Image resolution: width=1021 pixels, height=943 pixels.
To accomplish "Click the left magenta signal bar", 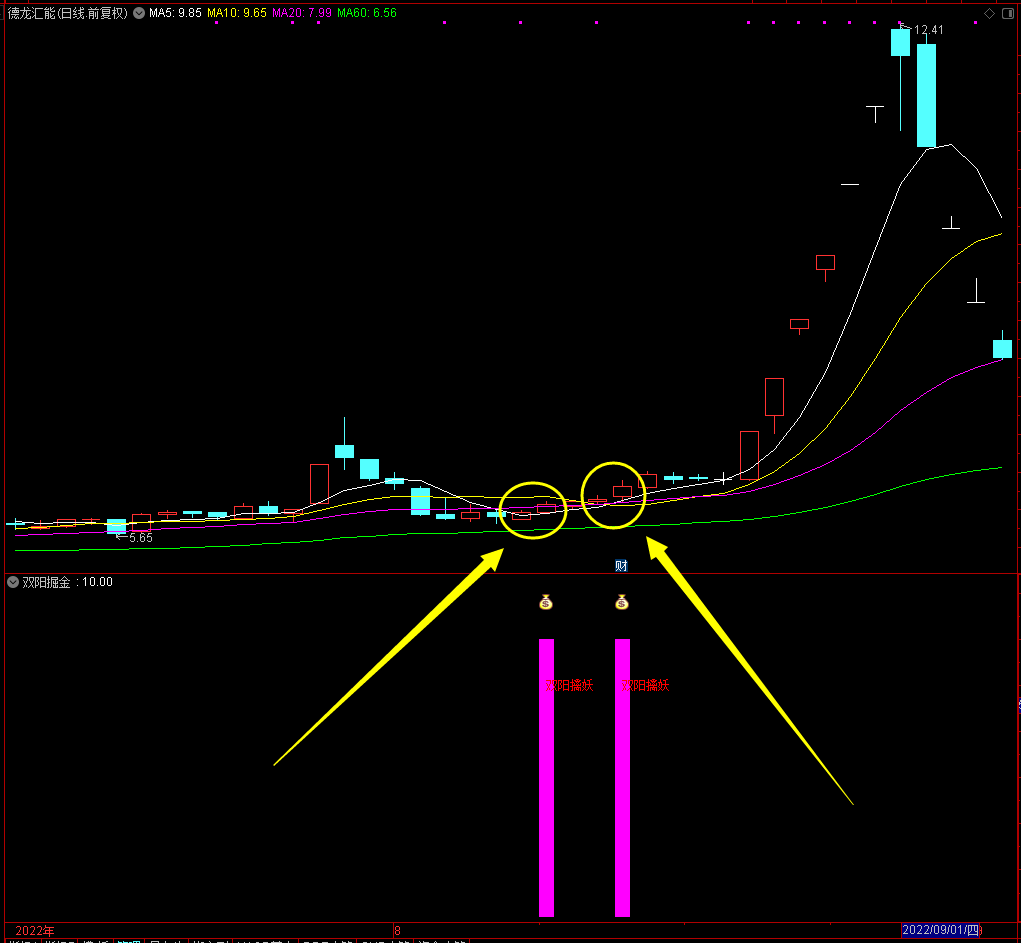I will click(x=546, y=778).
